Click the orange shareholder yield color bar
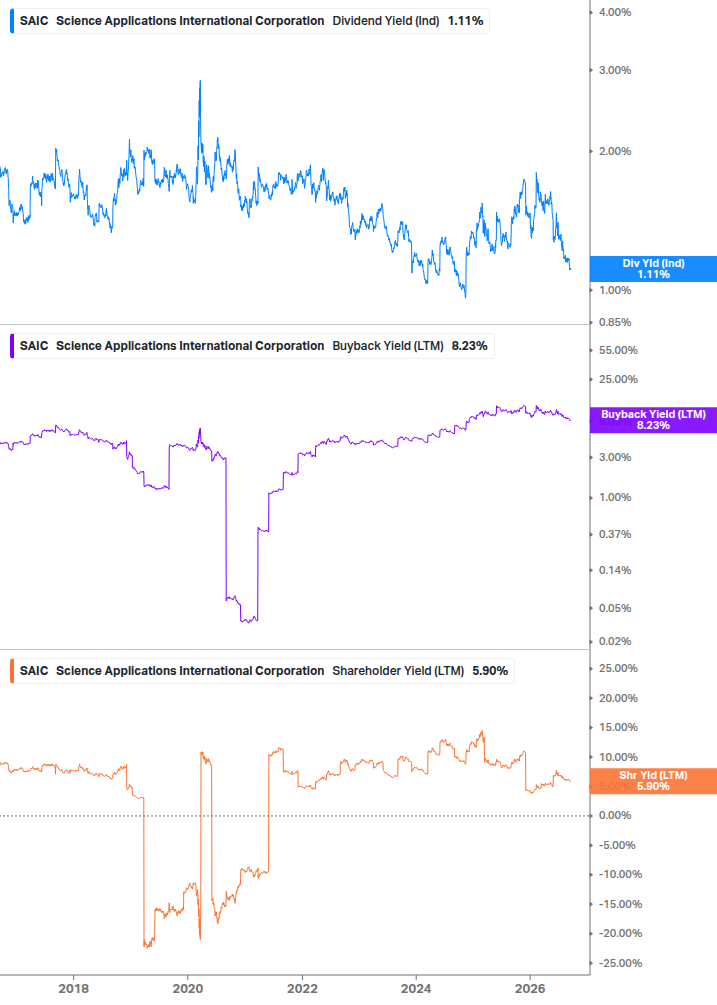The image size is (717, 1005). pyautogui.click(x=12, y=671)
